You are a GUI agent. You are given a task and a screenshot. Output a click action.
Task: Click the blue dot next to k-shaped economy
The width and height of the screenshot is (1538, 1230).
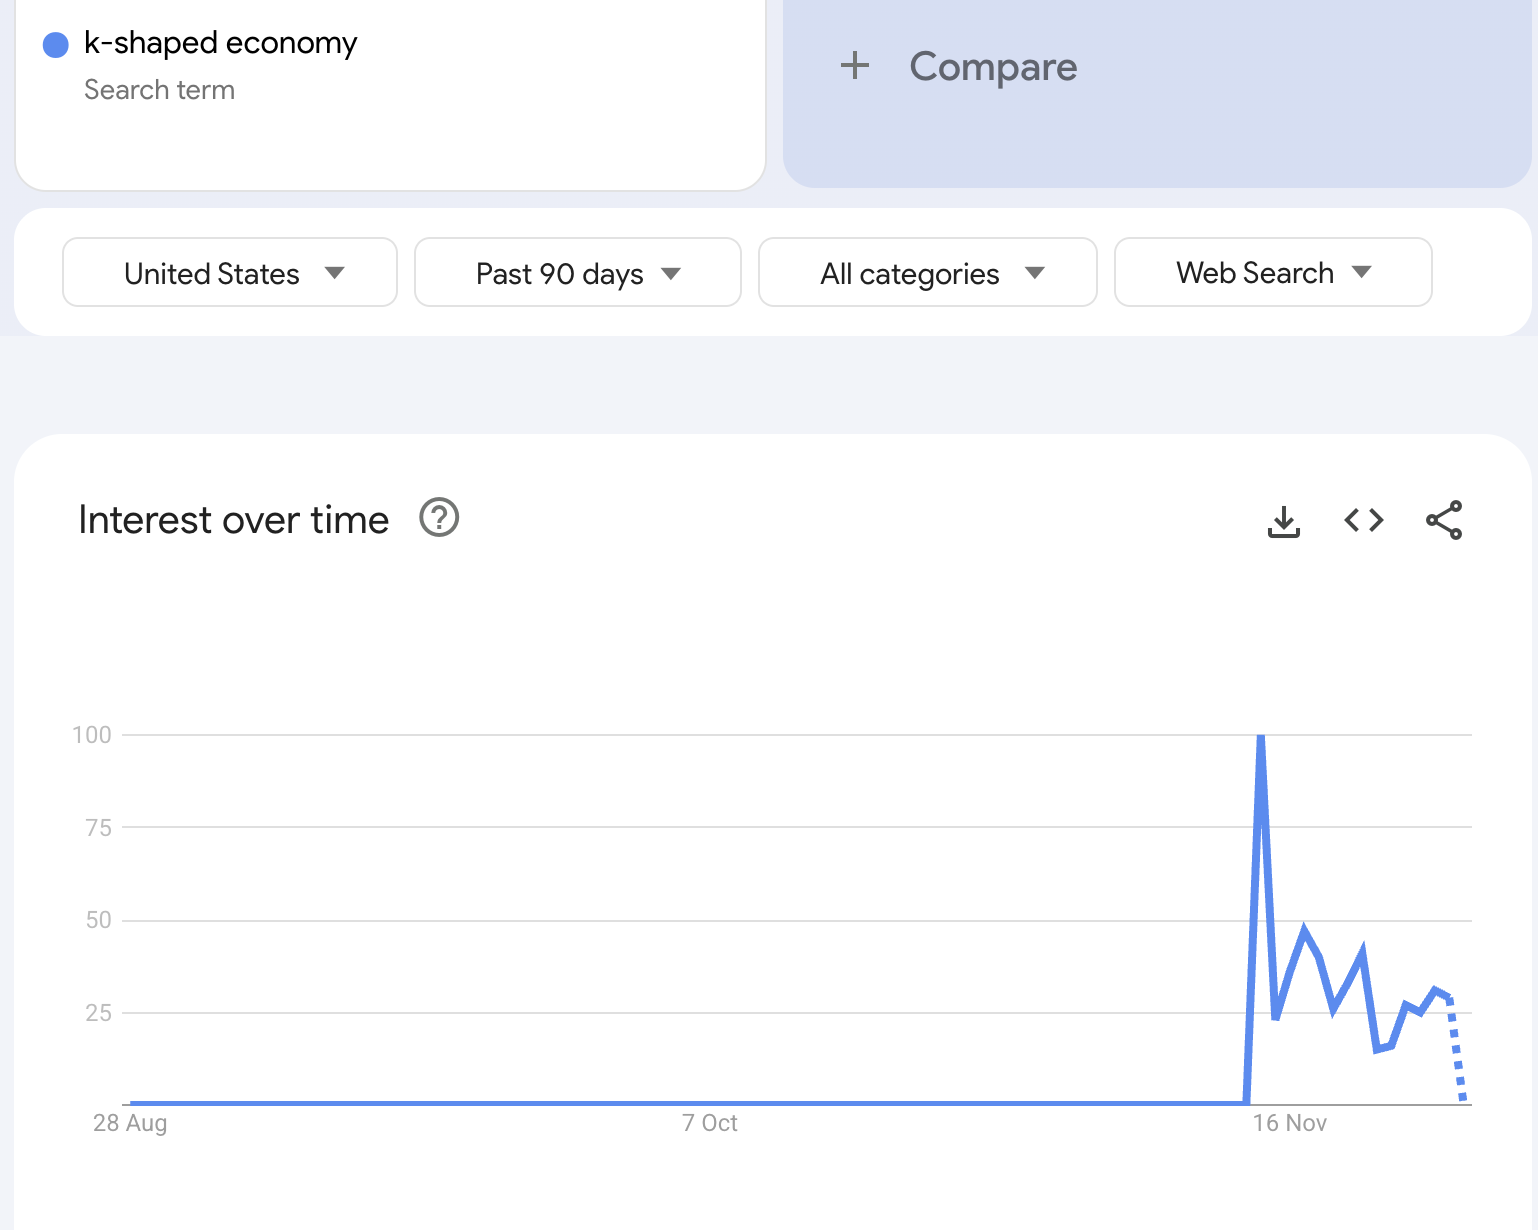(56, 44)
